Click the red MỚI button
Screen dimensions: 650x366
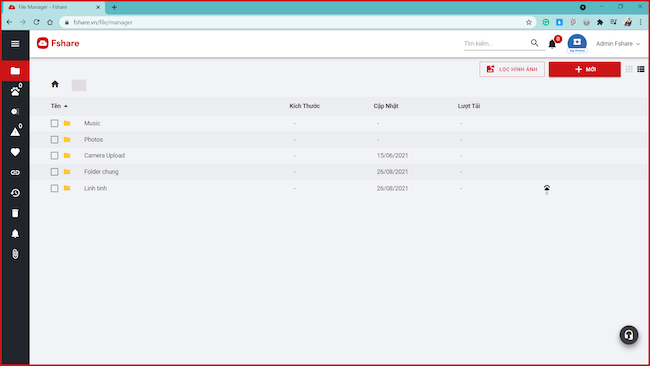[x=585, y=69]
